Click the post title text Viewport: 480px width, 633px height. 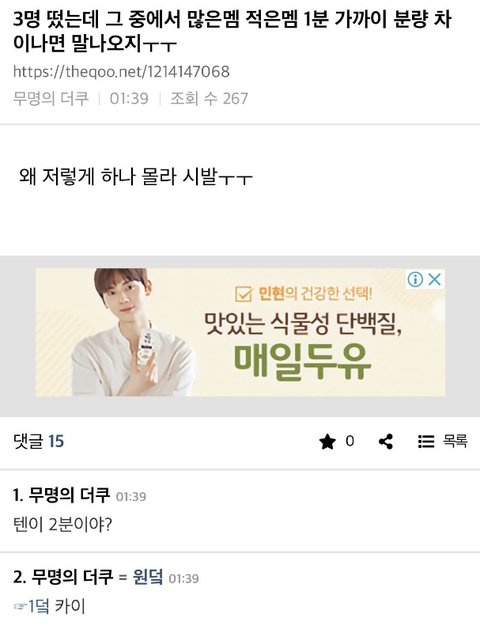pyautogui.click(x=232, y=32)
